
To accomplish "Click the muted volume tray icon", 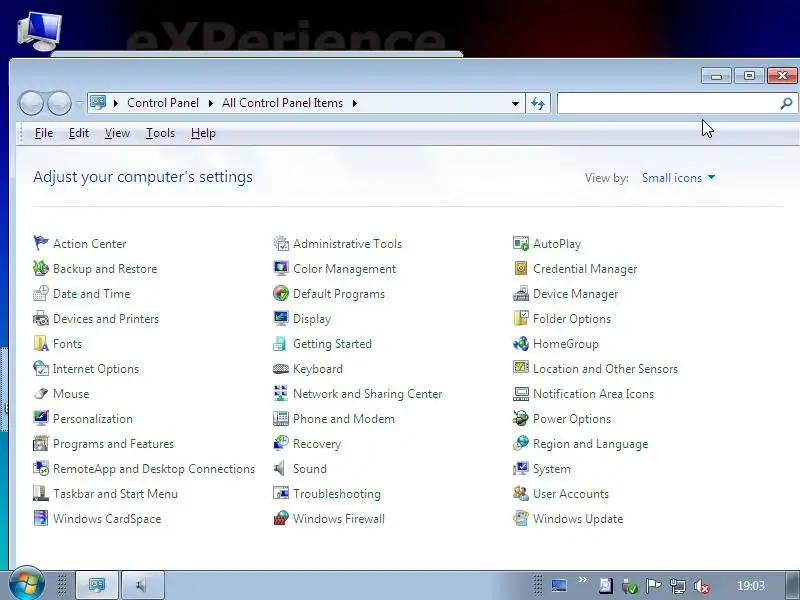I will point(702,586).
